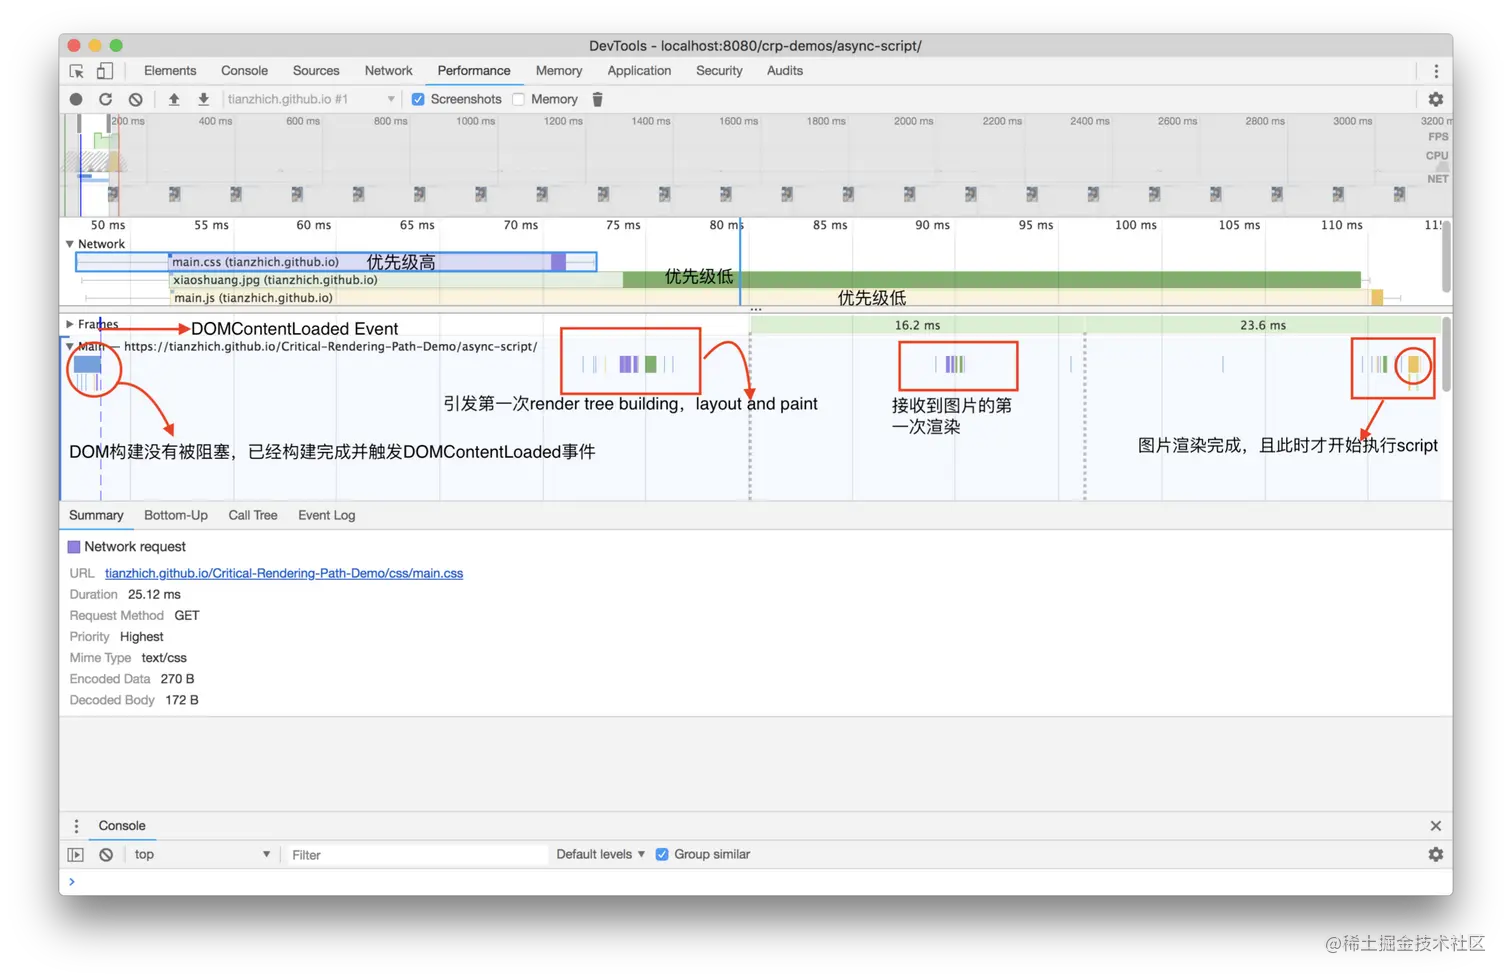Toggle the Group similar checkbox
The width and height of the screenshot is (1512, 980).
click(662, 854)
